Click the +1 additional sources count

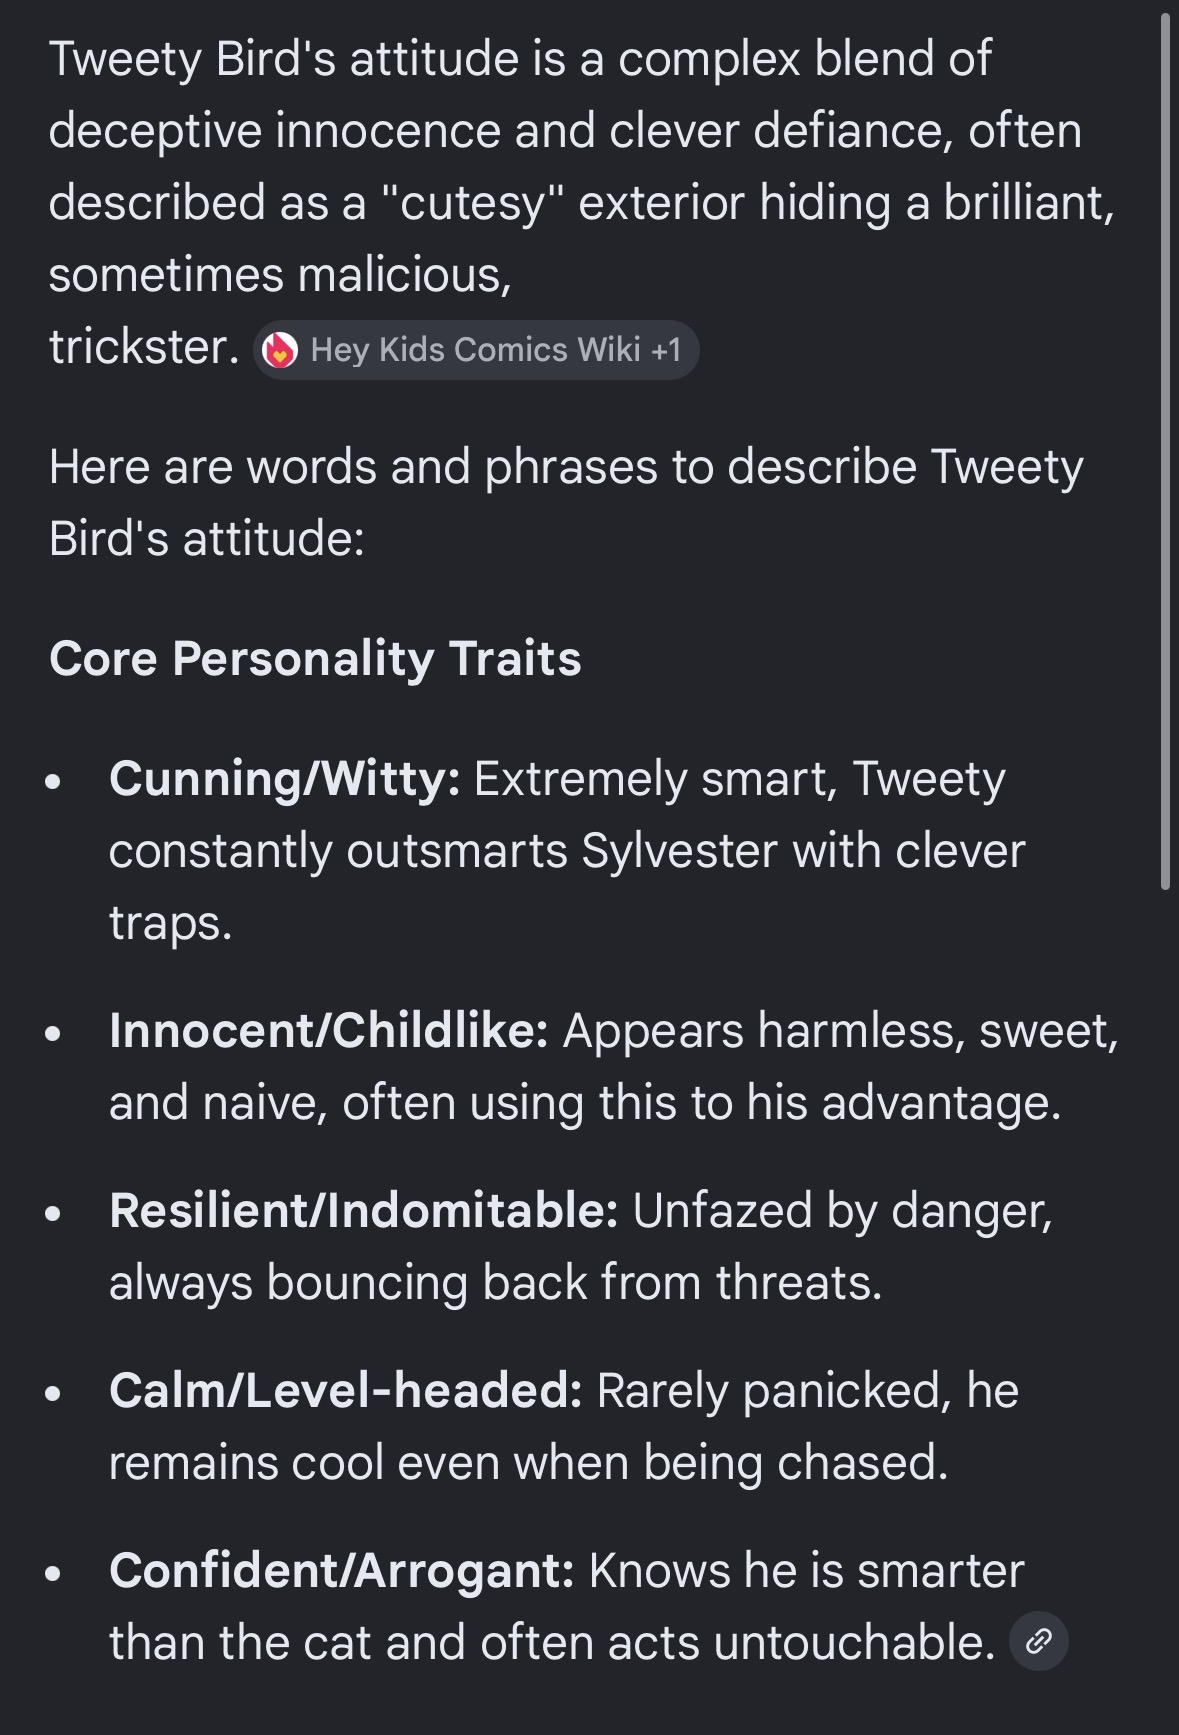666,350
